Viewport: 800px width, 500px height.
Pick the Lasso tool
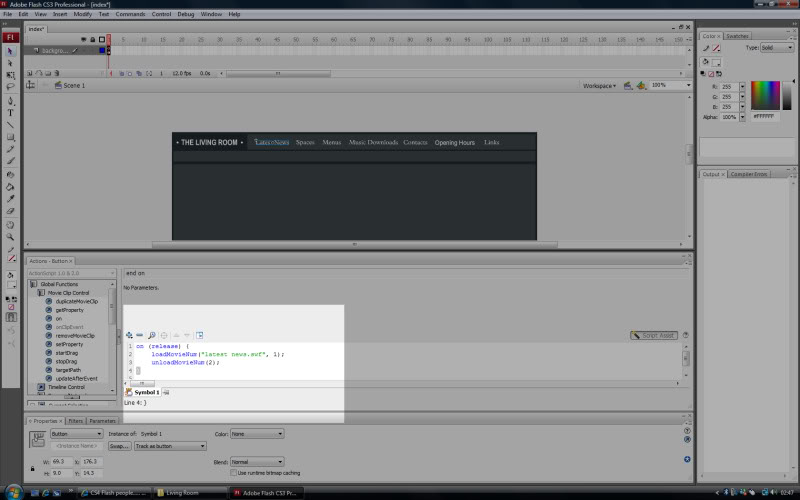point(10,87)
